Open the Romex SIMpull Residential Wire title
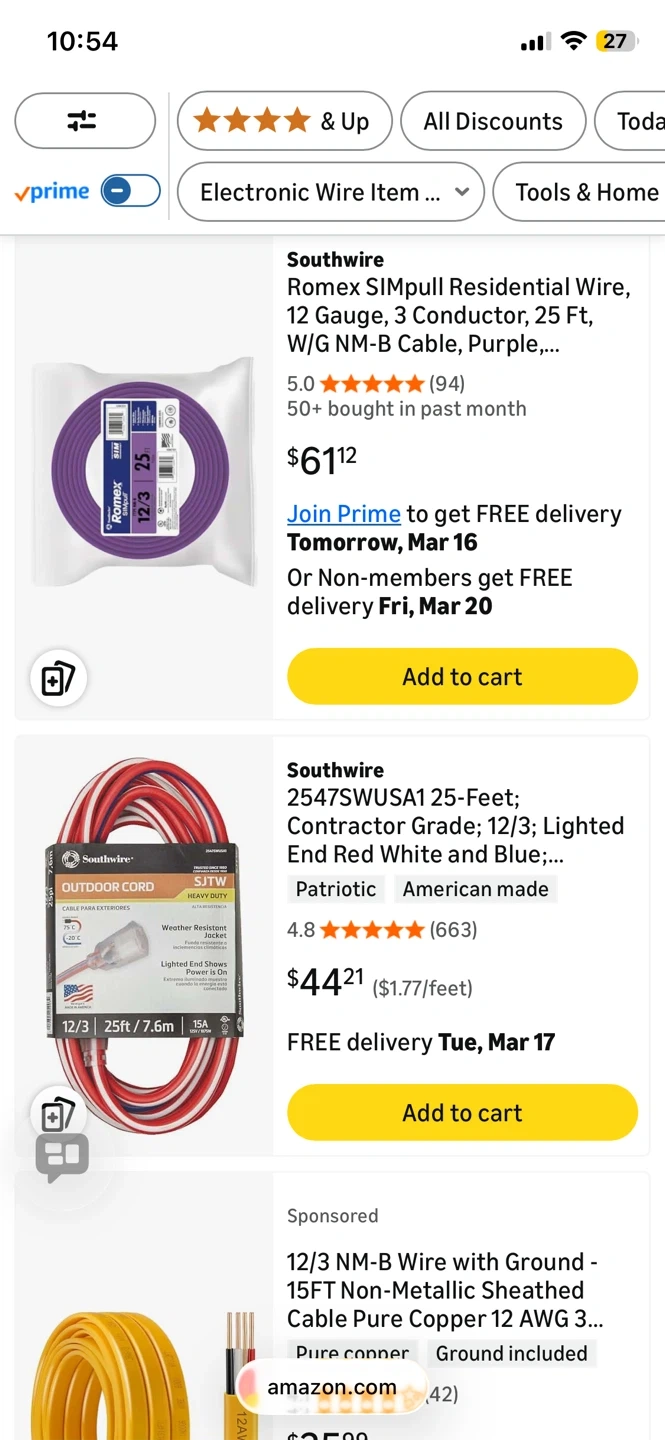665x1440 pixels. pyautogui.click(x=458, y=315)
